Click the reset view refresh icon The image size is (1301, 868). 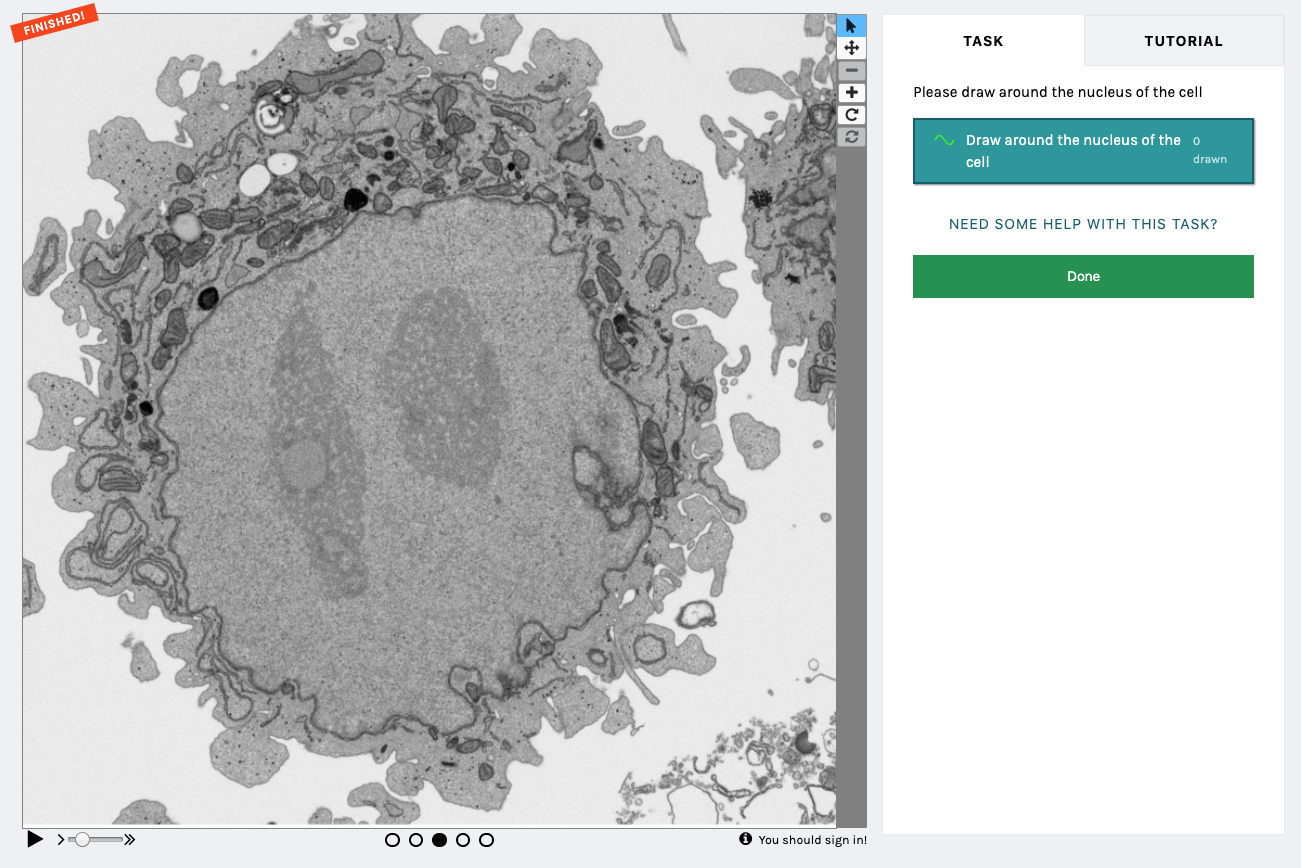point(851,137)
